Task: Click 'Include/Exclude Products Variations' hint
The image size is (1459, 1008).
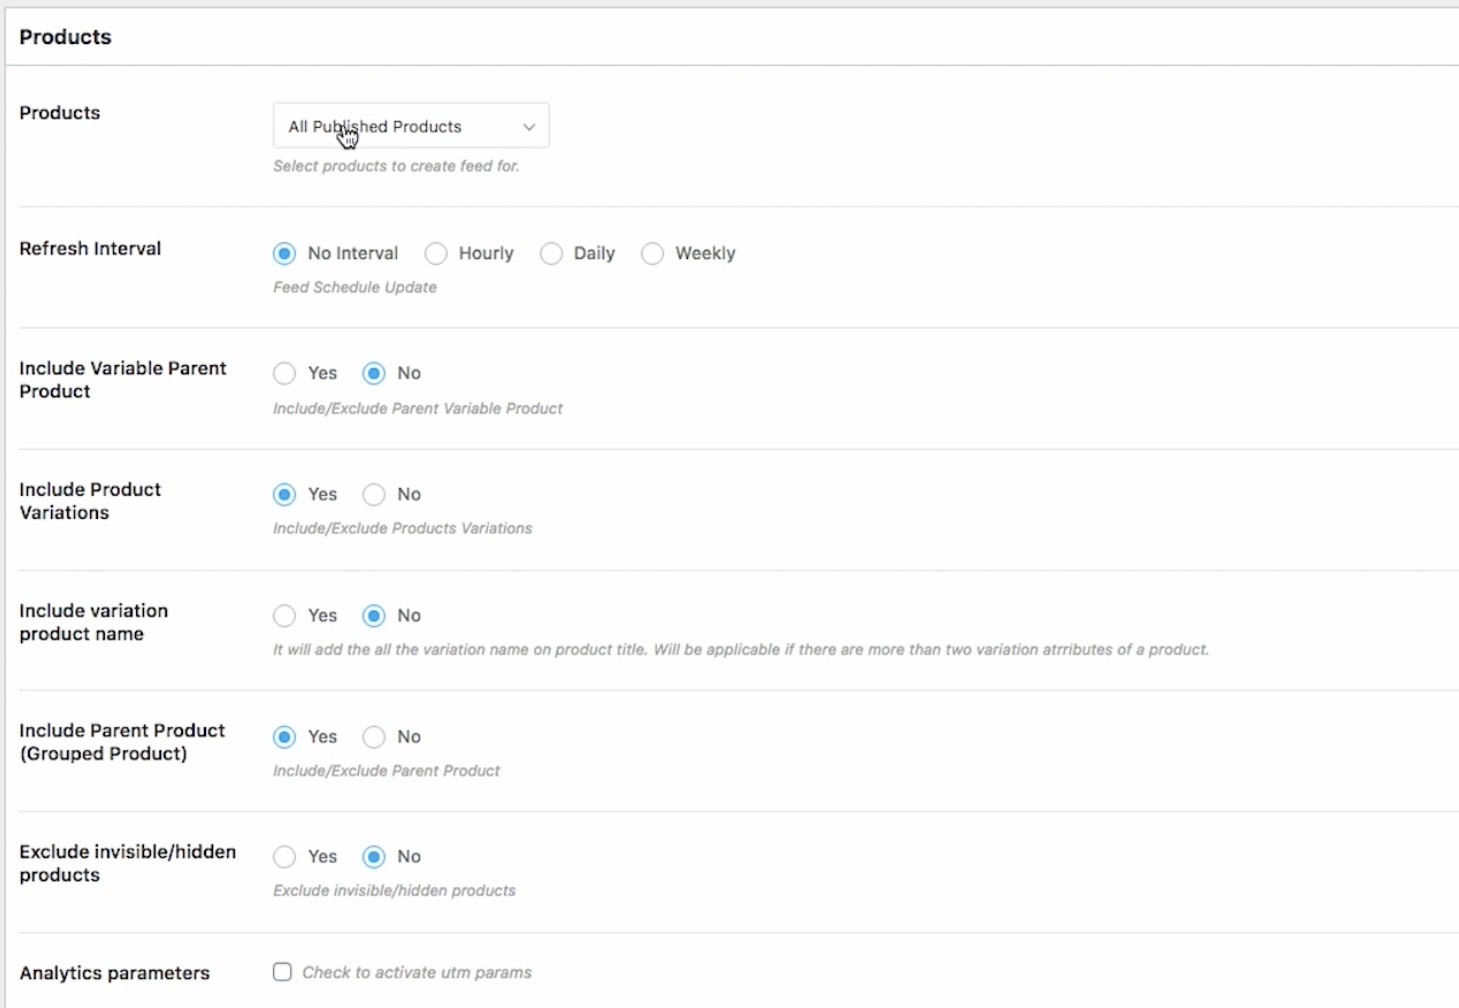Action: coord(402,528)
